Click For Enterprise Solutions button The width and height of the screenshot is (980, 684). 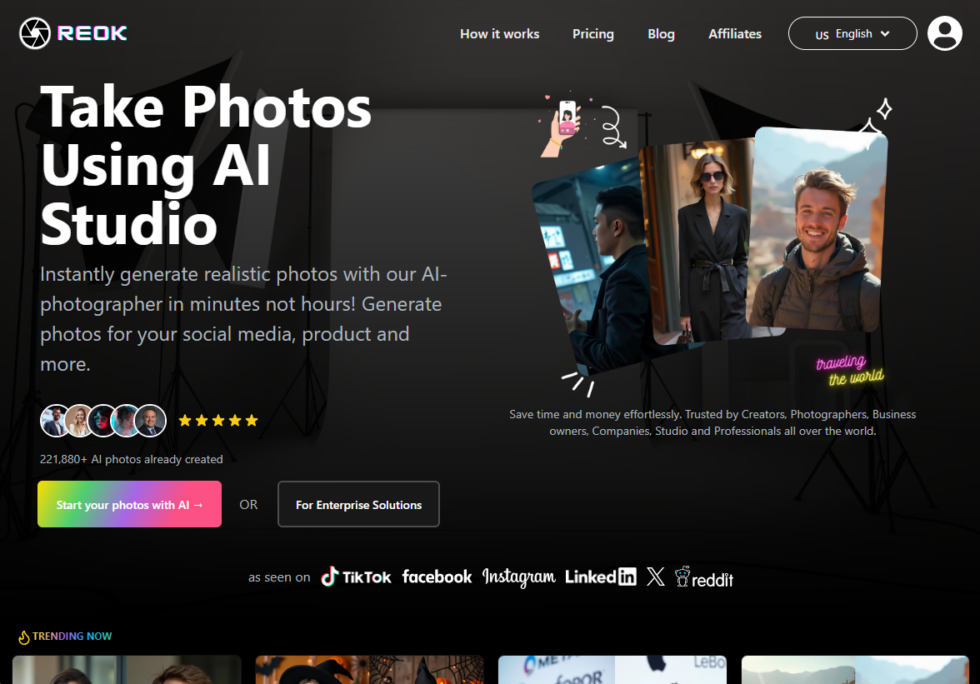(358, 504)
